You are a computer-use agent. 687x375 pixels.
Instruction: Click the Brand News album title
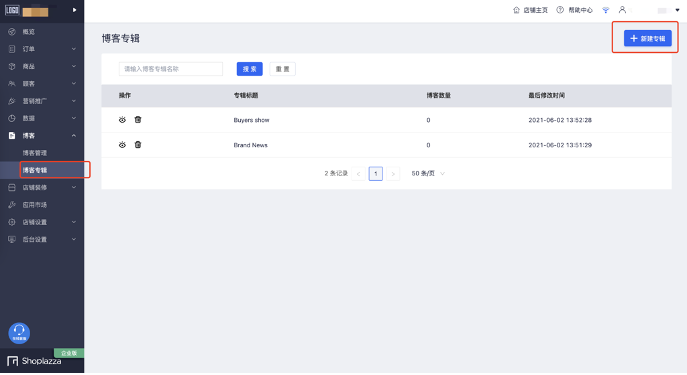[251, 145]
